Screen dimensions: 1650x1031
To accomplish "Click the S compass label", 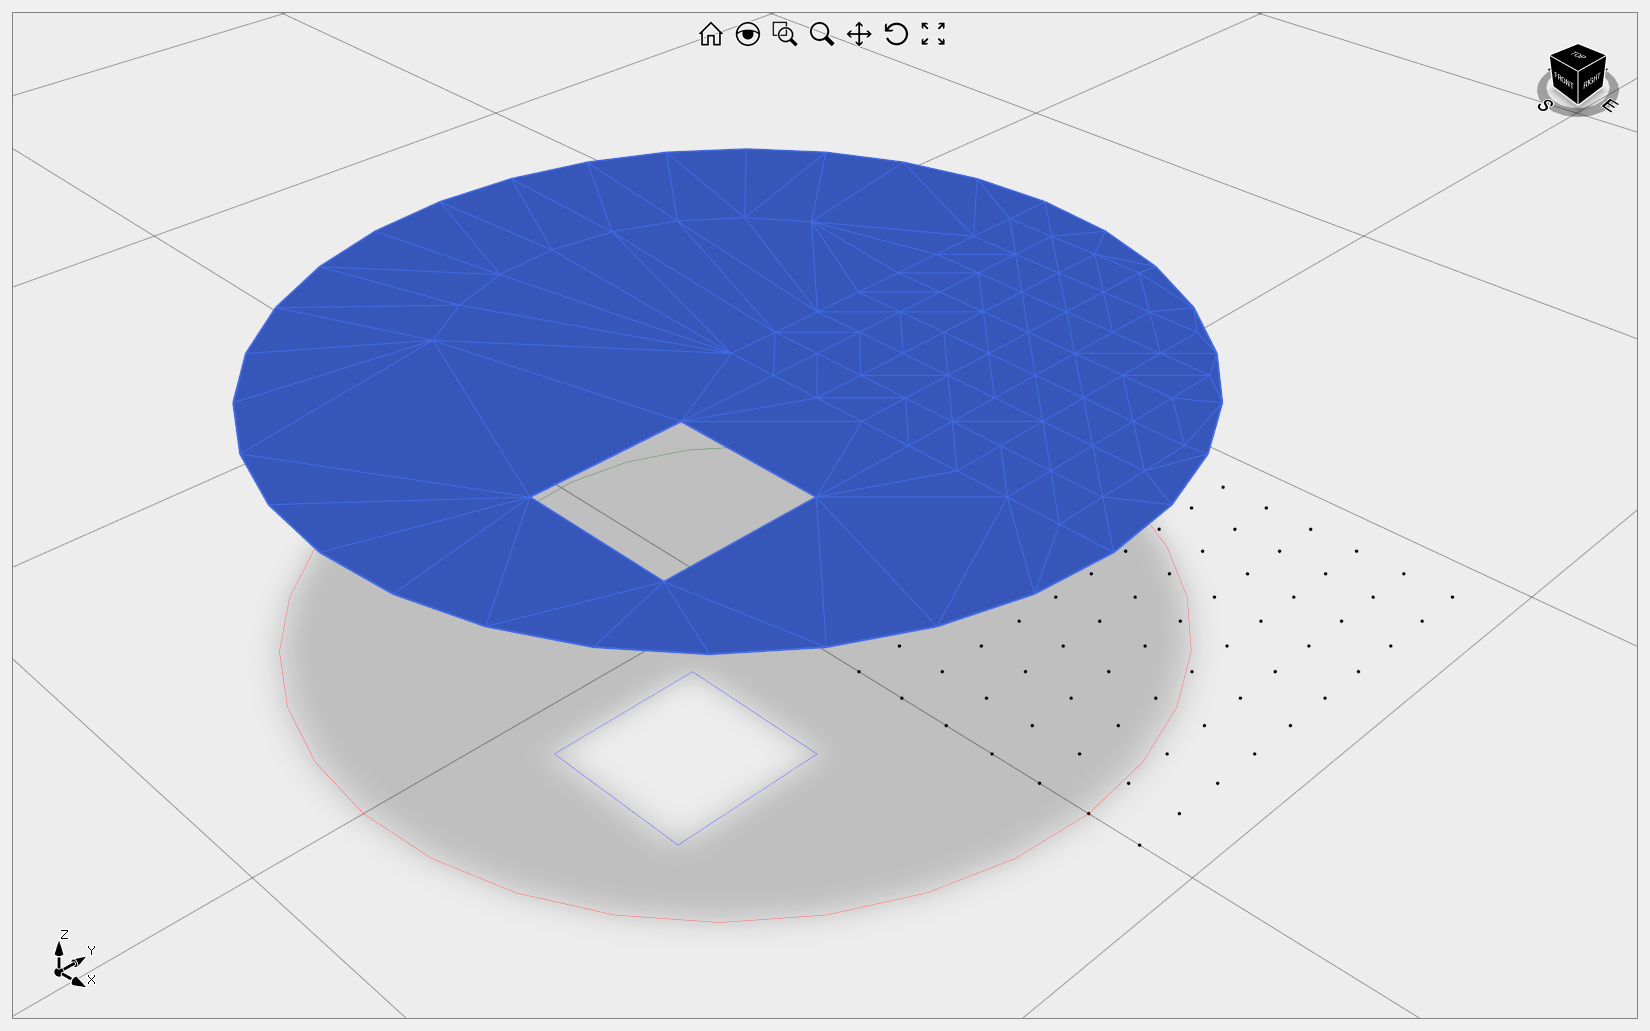I will pos(1544,105).
